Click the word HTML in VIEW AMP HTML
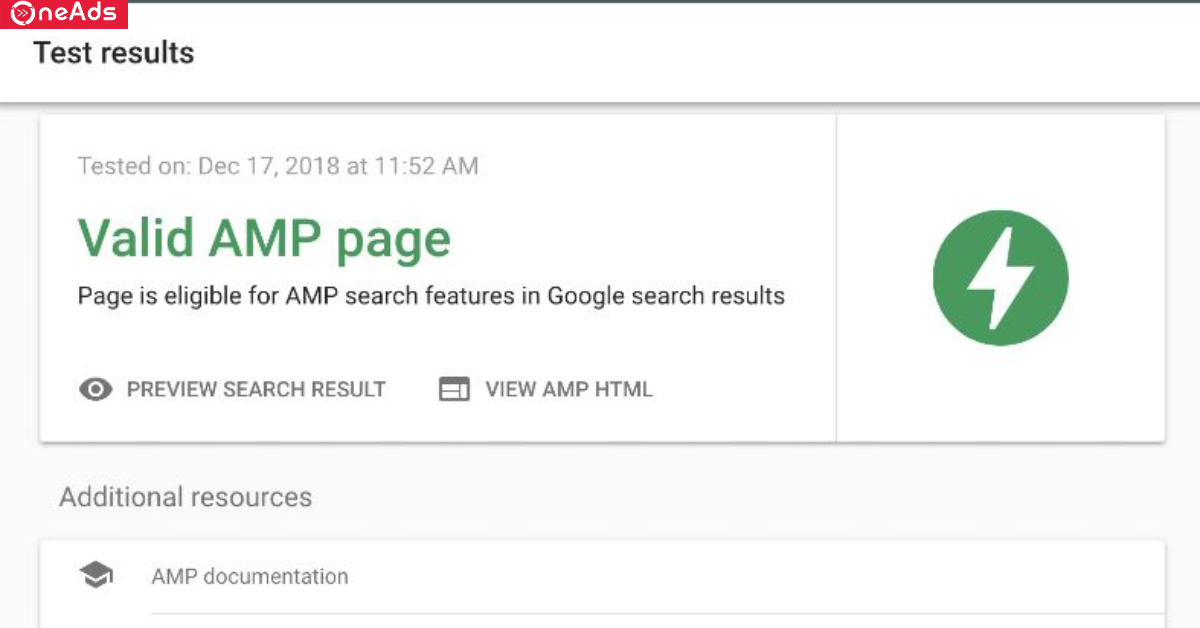The width and height of the screenshot is (1200, 628). 624,389
